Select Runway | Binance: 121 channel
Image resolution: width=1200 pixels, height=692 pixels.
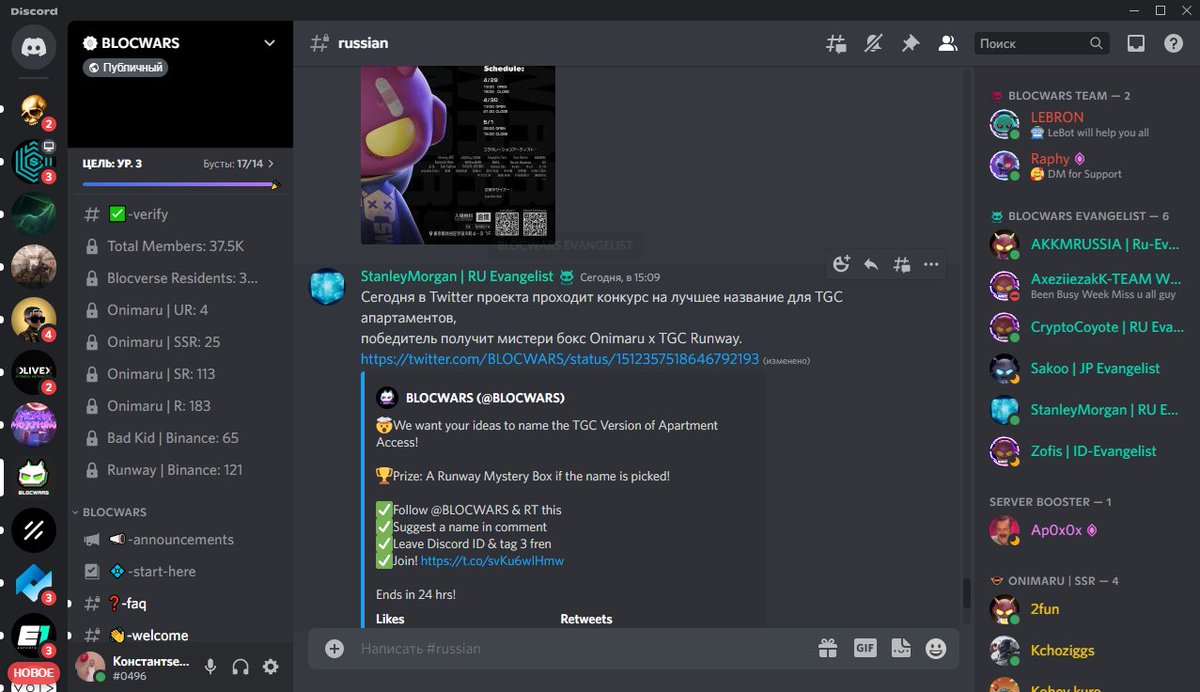pos(181,470)
